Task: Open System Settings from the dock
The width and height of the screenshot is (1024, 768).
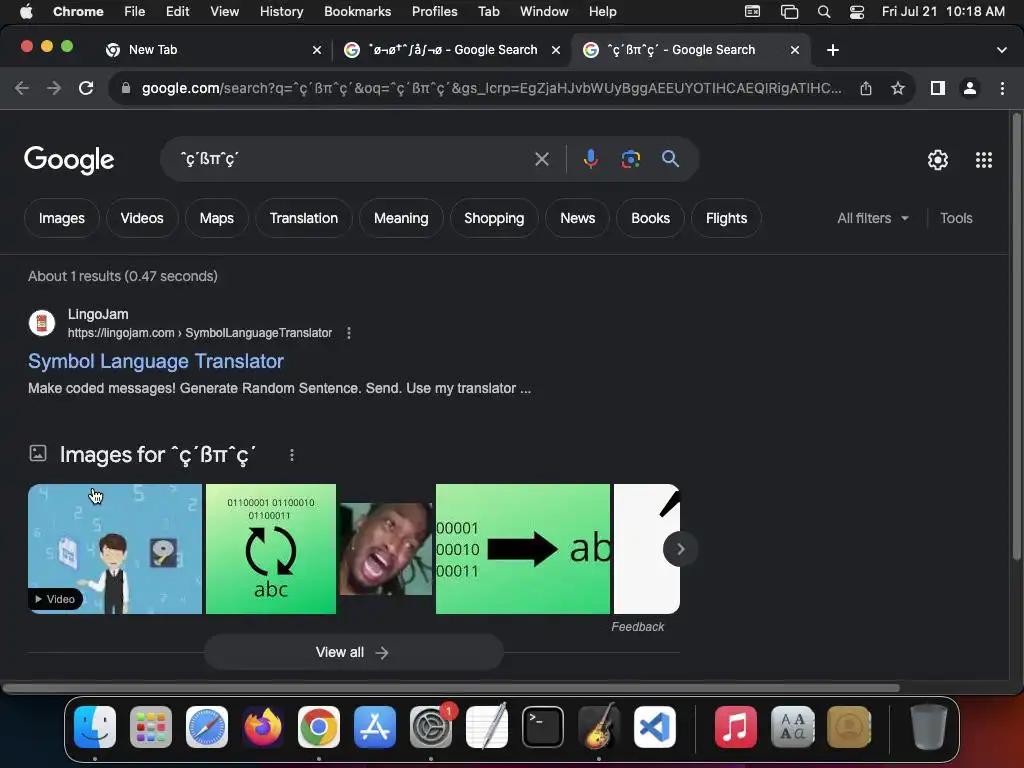Action: pos(431,727)
